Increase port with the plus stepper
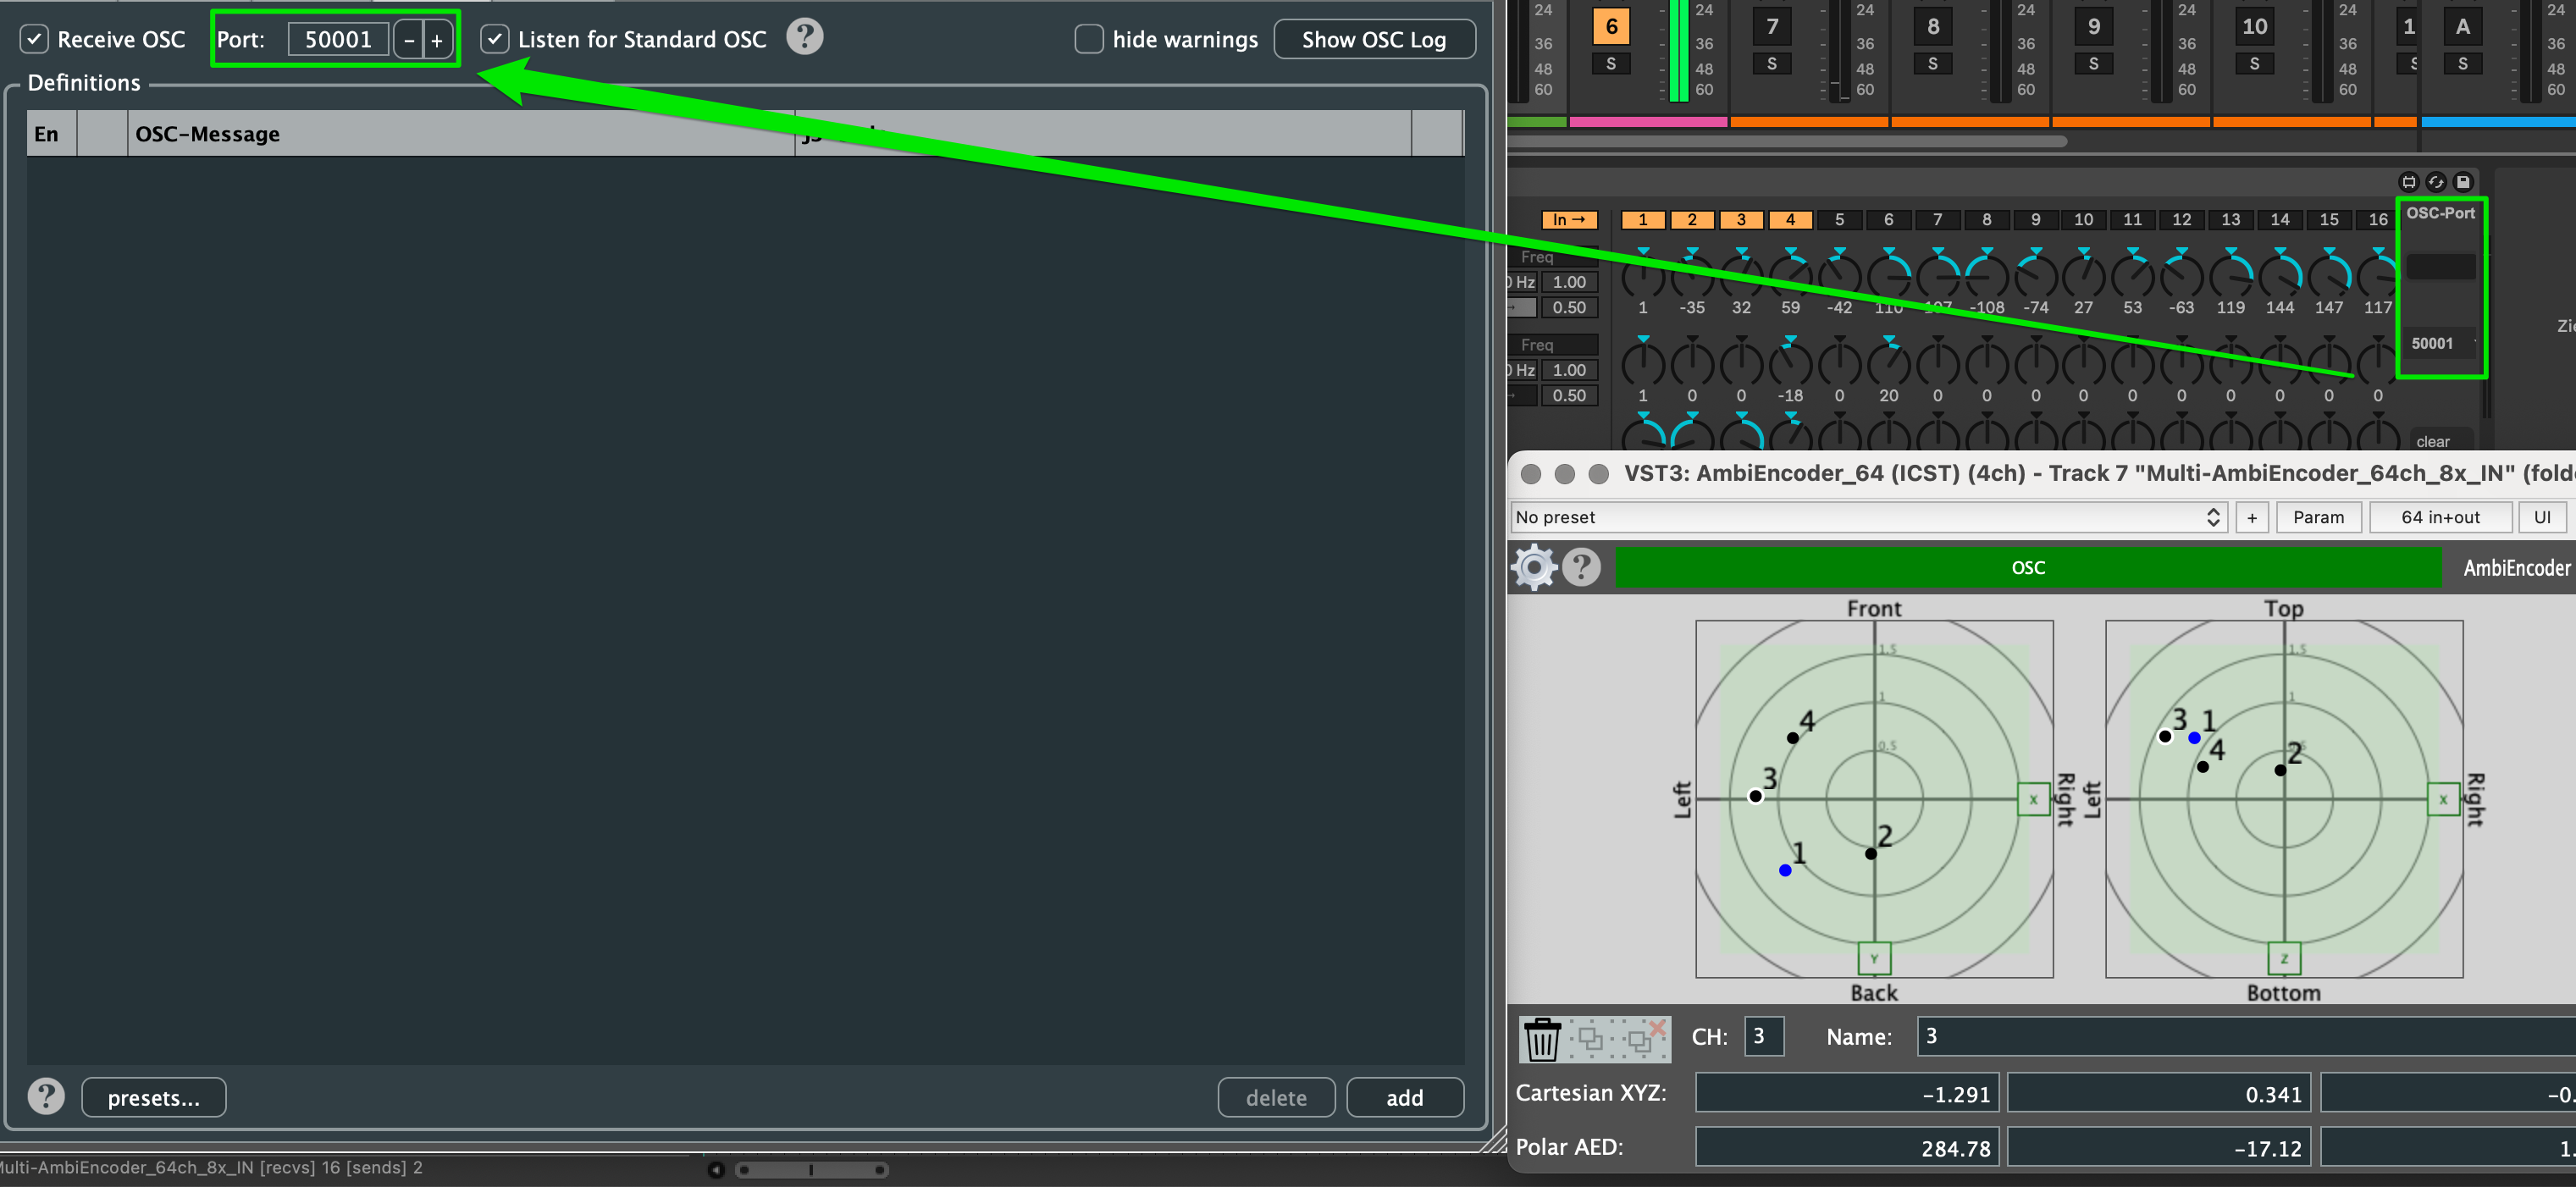 click(437, 40)
